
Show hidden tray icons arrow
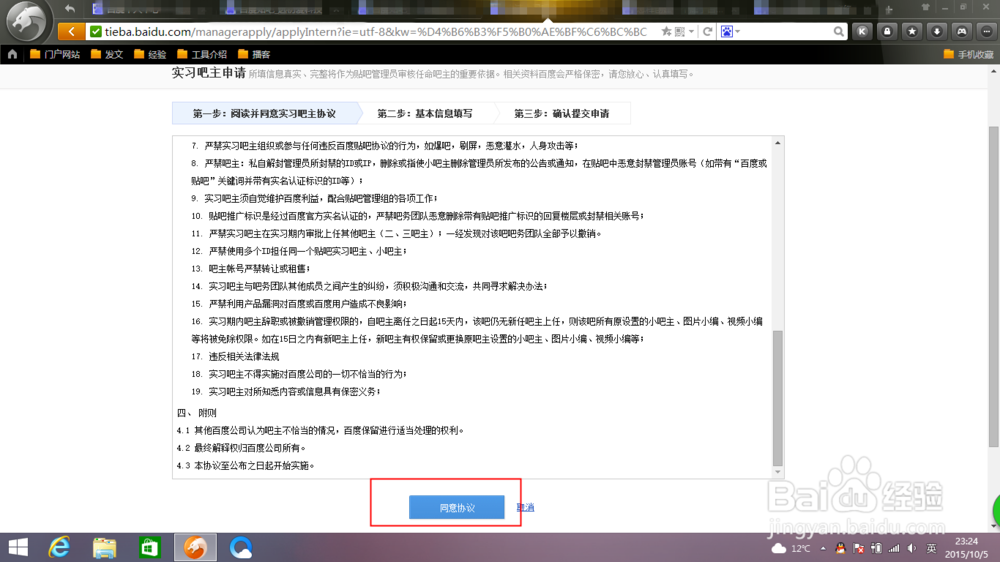pyautogui.click(x=823, y=549)
